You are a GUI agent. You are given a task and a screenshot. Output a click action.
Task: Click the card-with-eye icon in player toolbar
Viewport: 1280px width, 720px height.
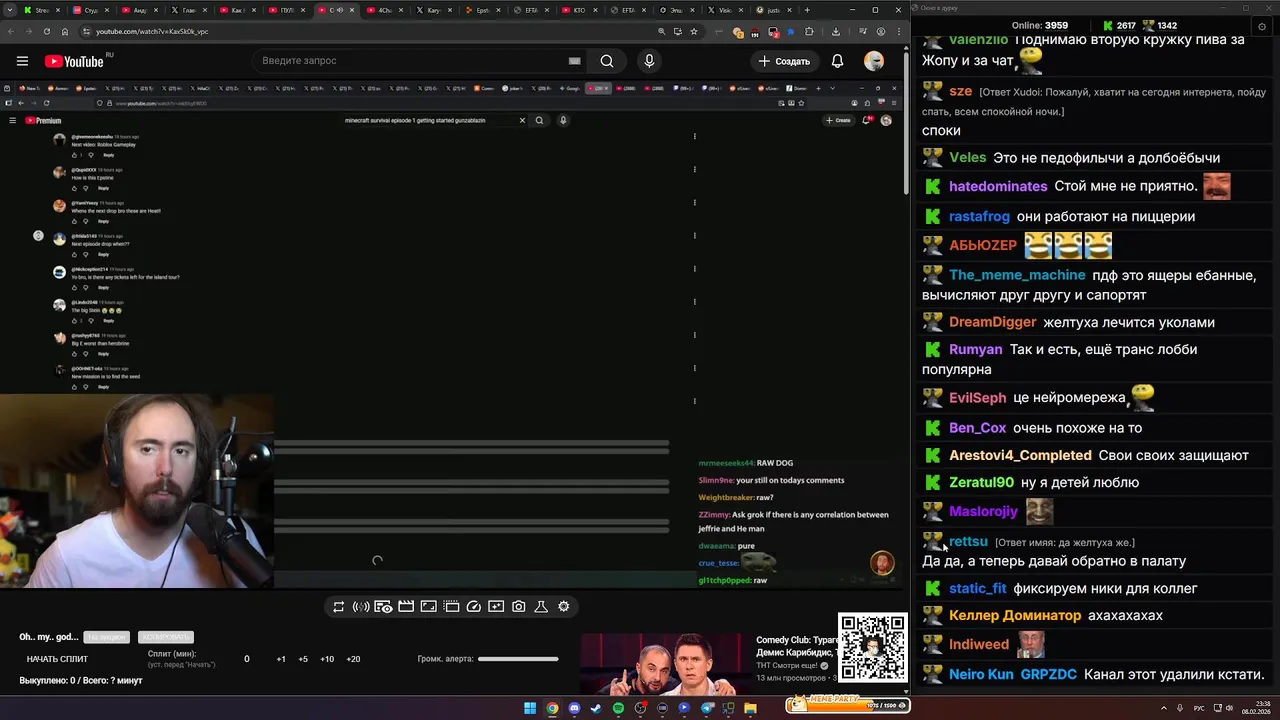pyautogui.click(x=383, y=606)
